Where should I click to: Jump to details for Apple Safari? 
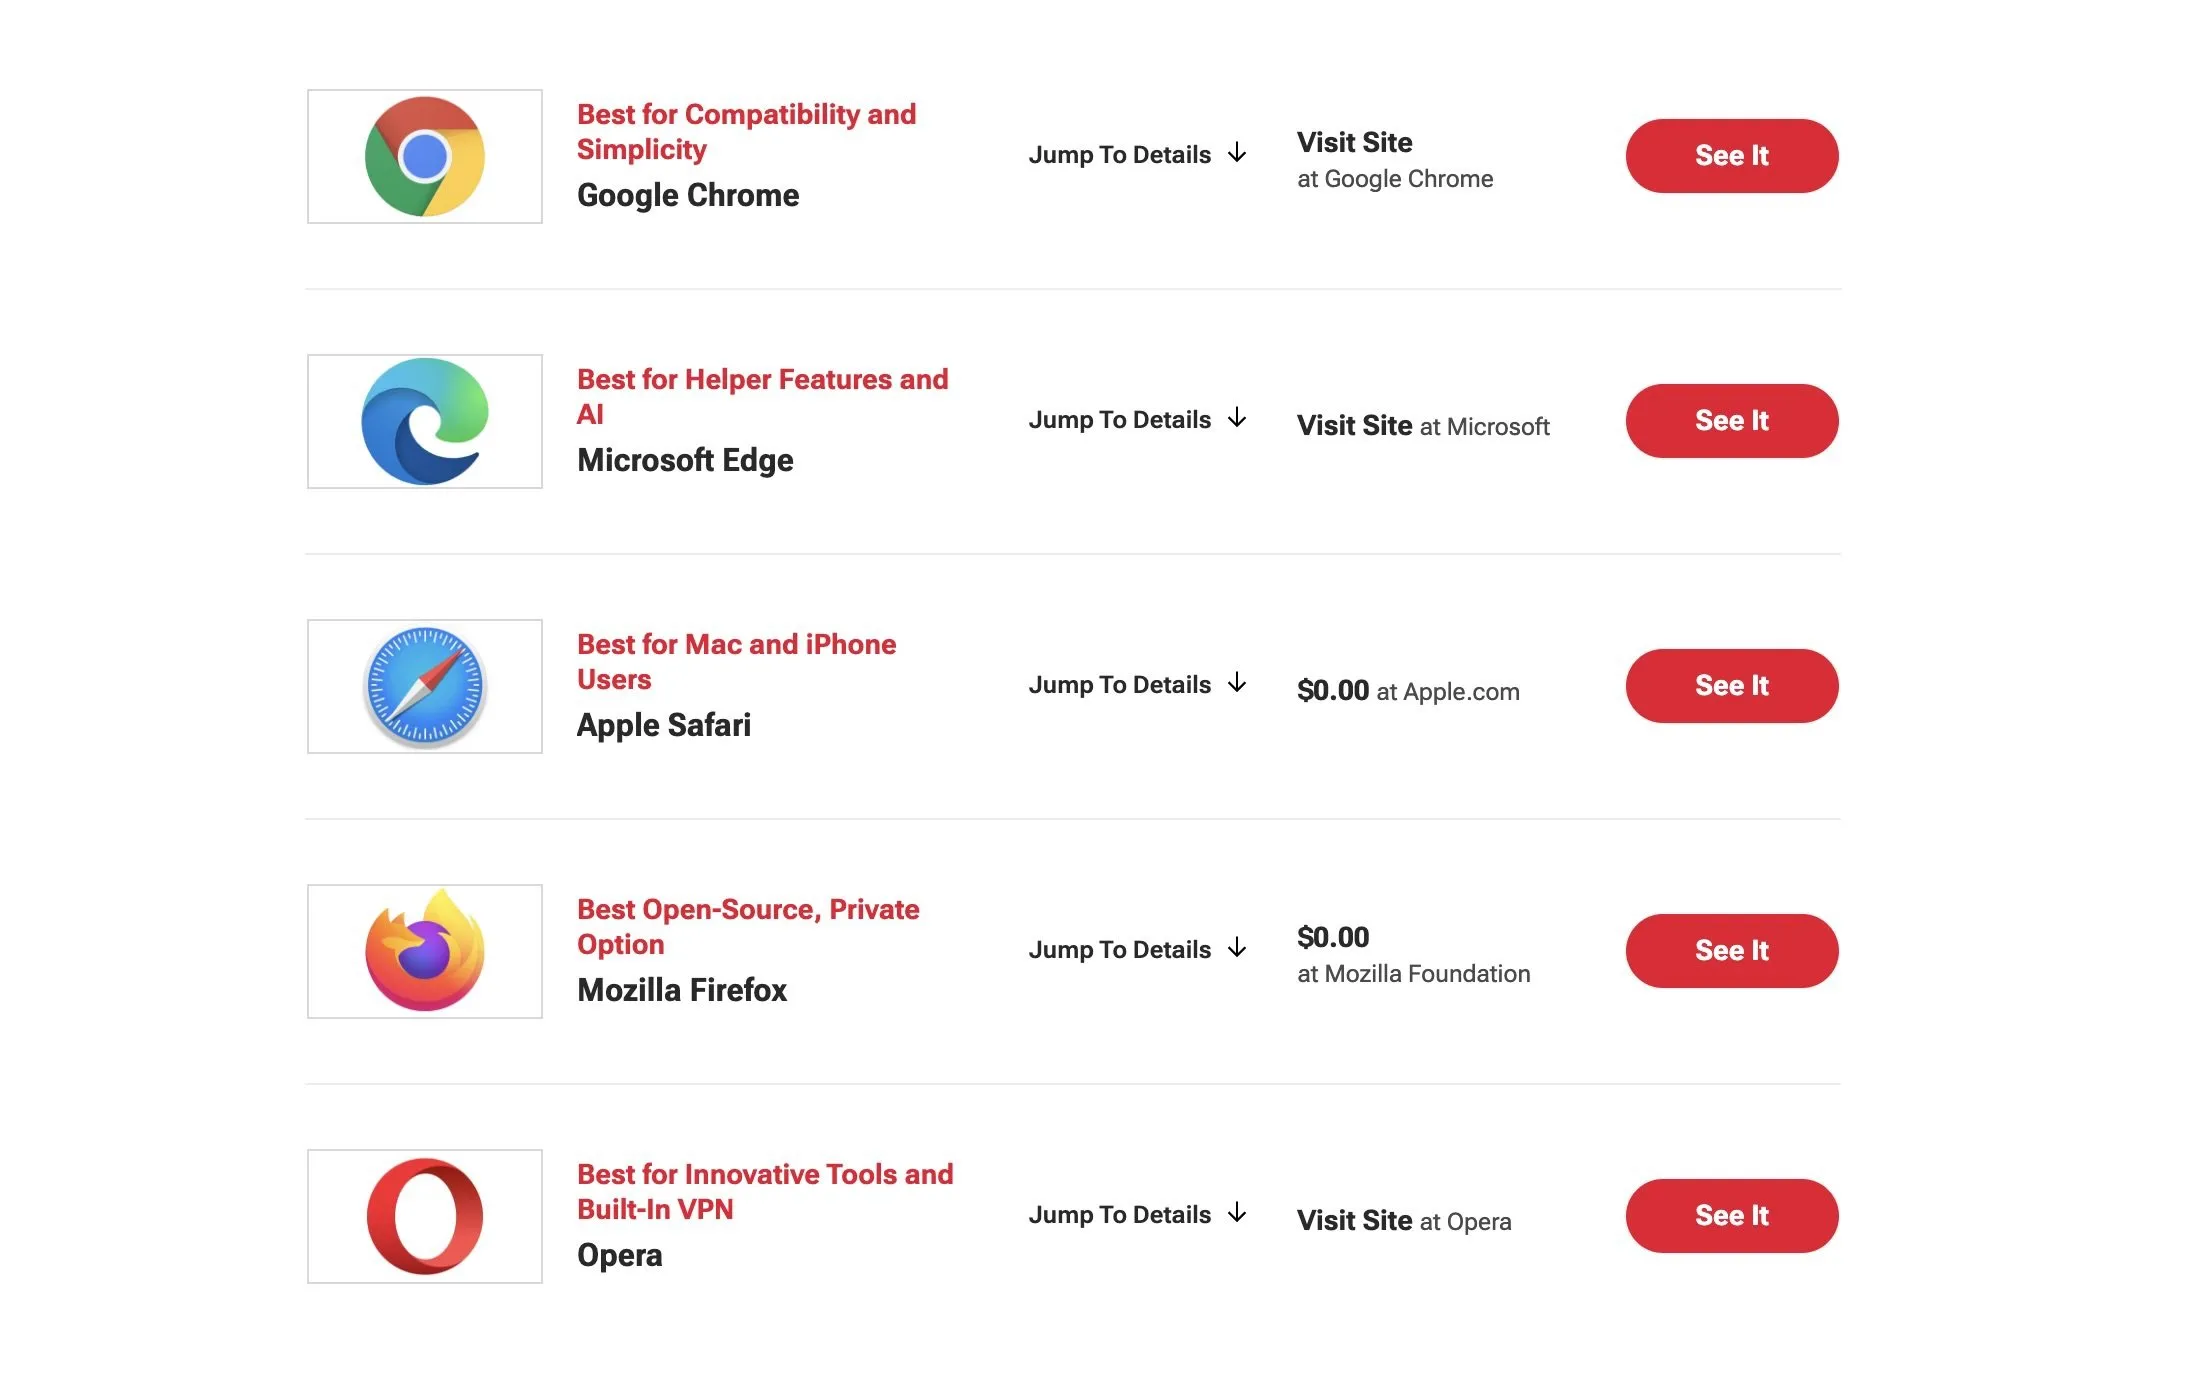point(1137,685)
